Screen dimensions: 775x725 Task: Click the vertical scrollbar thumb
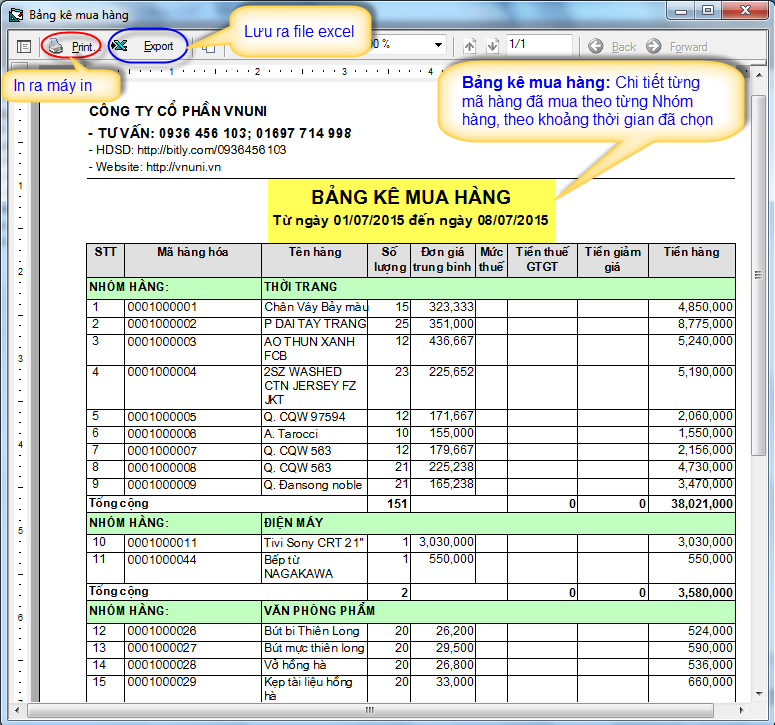pos(760,270)
